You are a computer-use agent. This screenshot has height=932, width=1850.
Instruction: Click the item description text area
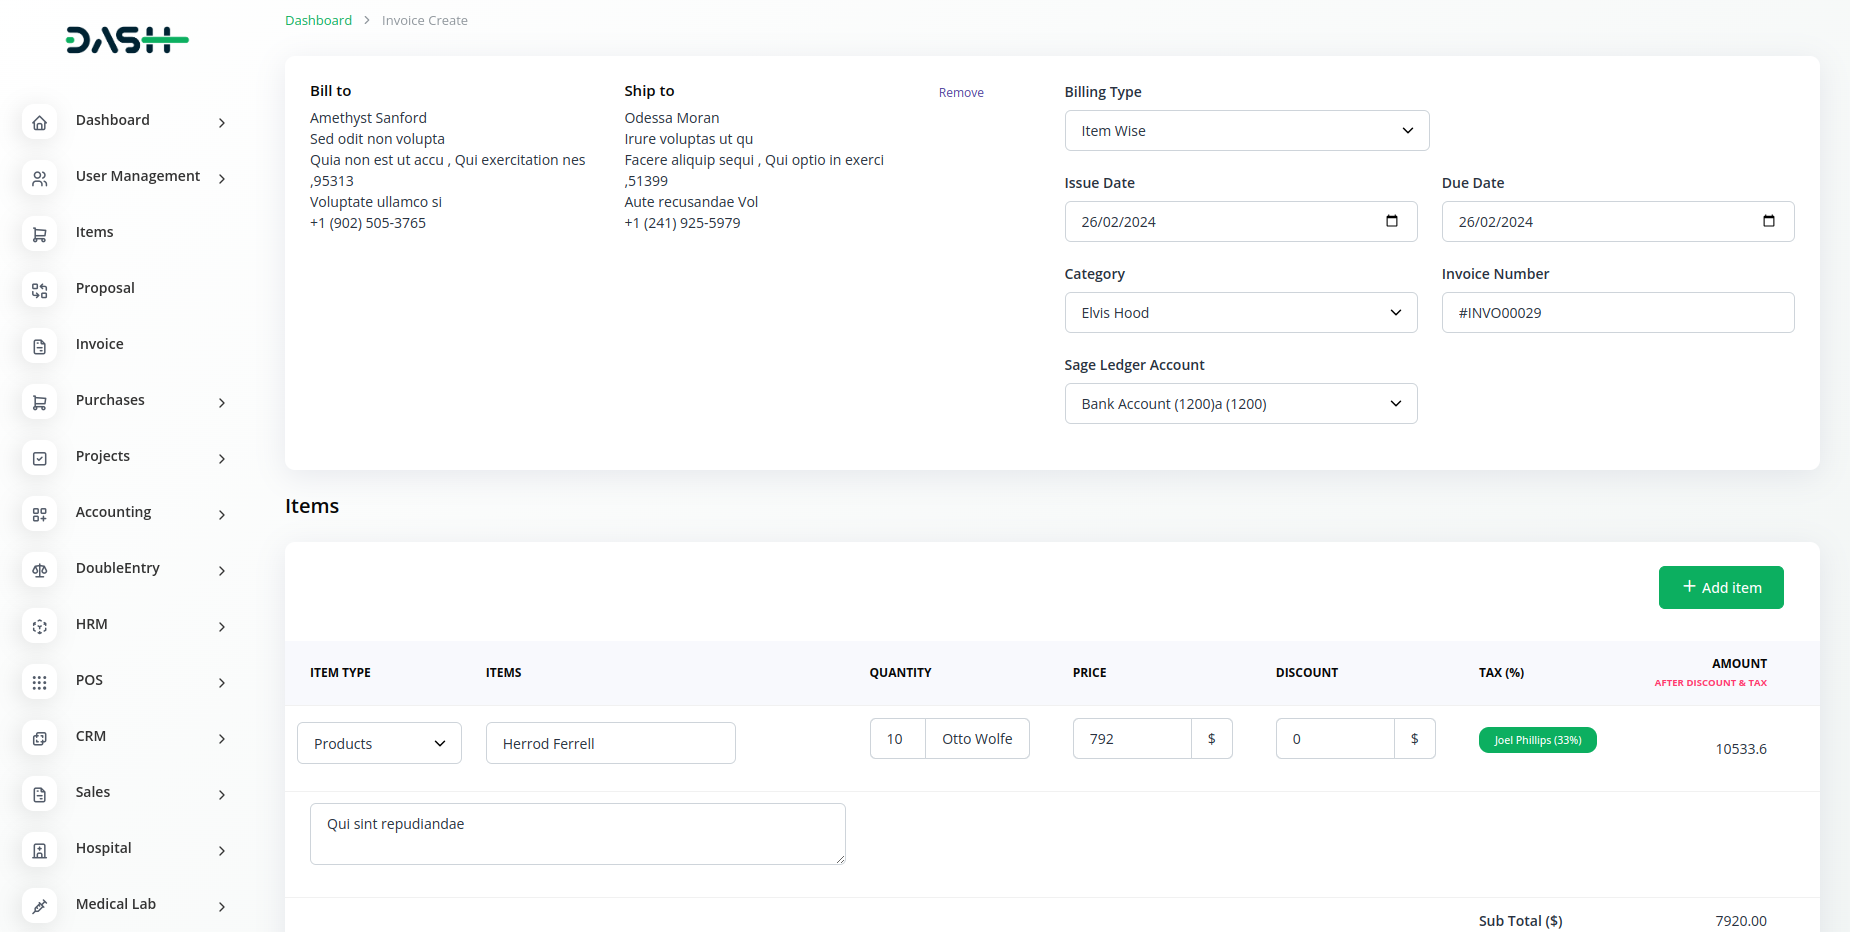577,834
